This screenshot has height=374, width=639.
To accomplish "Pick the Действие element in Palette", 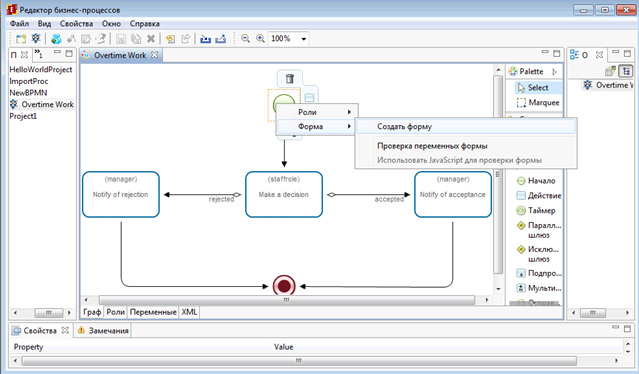I will pos(539,196).
